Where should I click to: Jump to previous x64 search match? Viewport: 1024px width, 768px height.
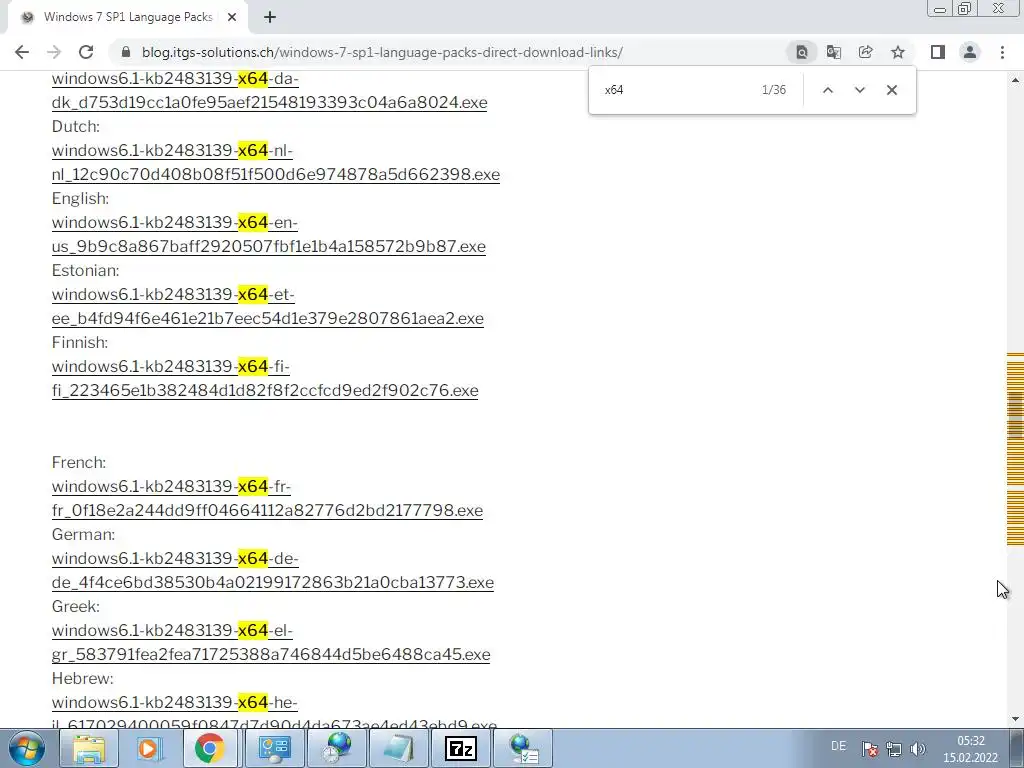[827, 90]
